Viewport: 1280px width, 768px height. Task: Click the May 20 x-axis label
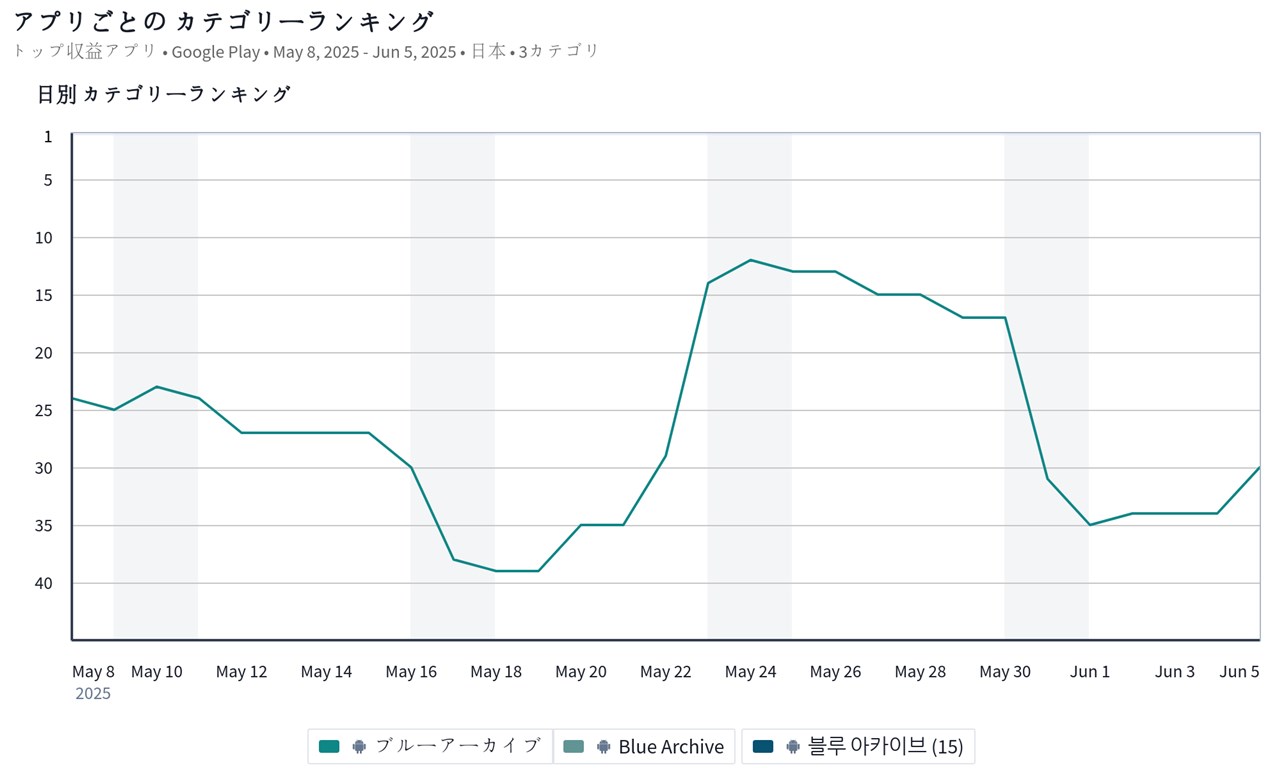pyautogui.click(x=581, y=672)
